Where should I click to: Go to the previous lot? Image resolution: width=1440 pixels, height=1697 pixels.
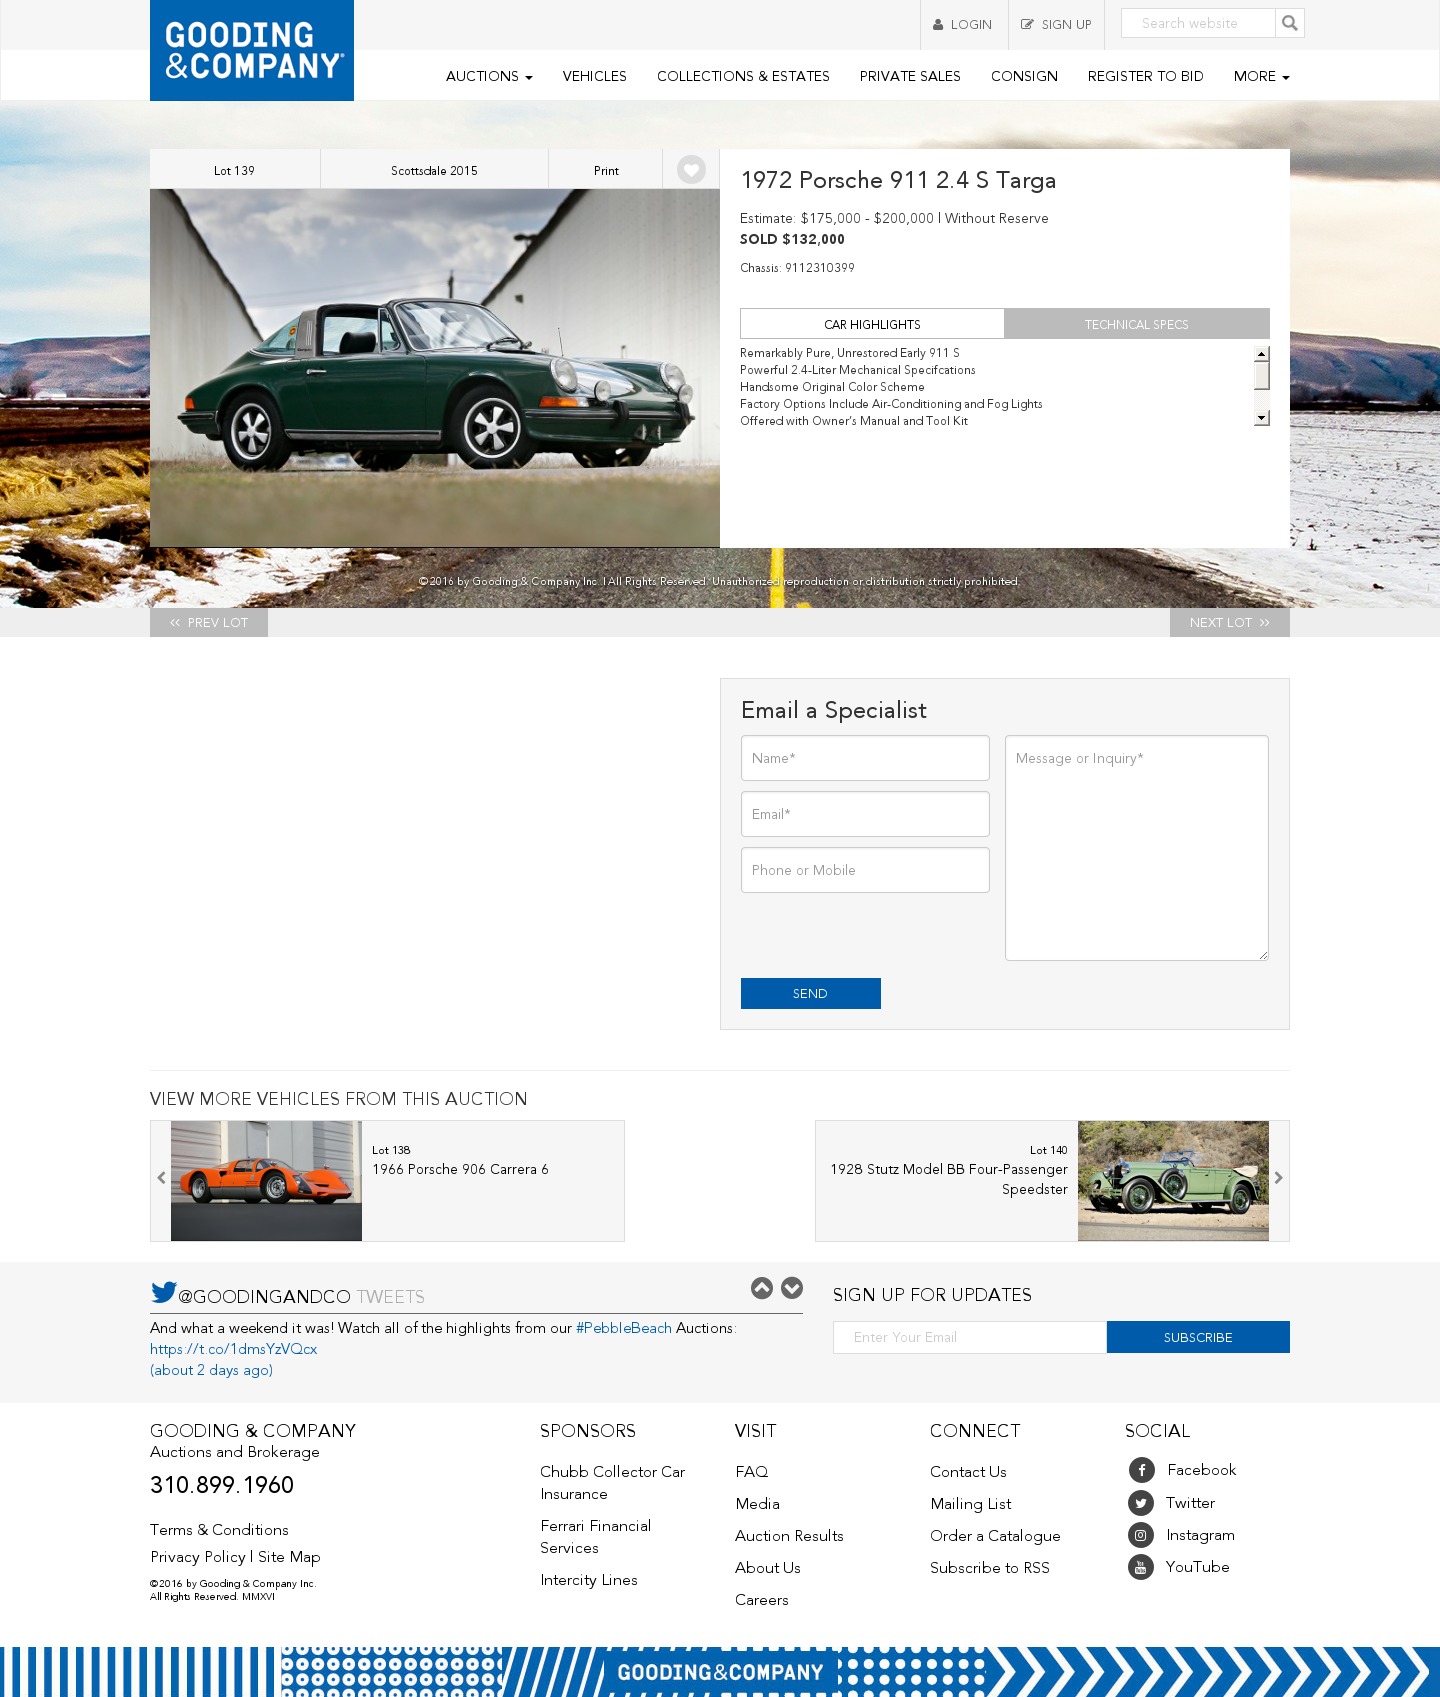click(209, 622)
